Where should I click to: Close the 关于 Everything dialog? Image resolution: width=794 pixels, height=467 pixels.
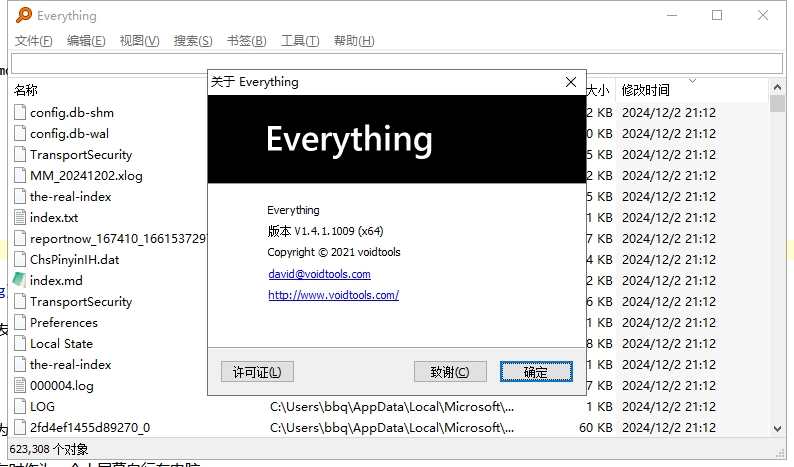(x=571, y=82)
